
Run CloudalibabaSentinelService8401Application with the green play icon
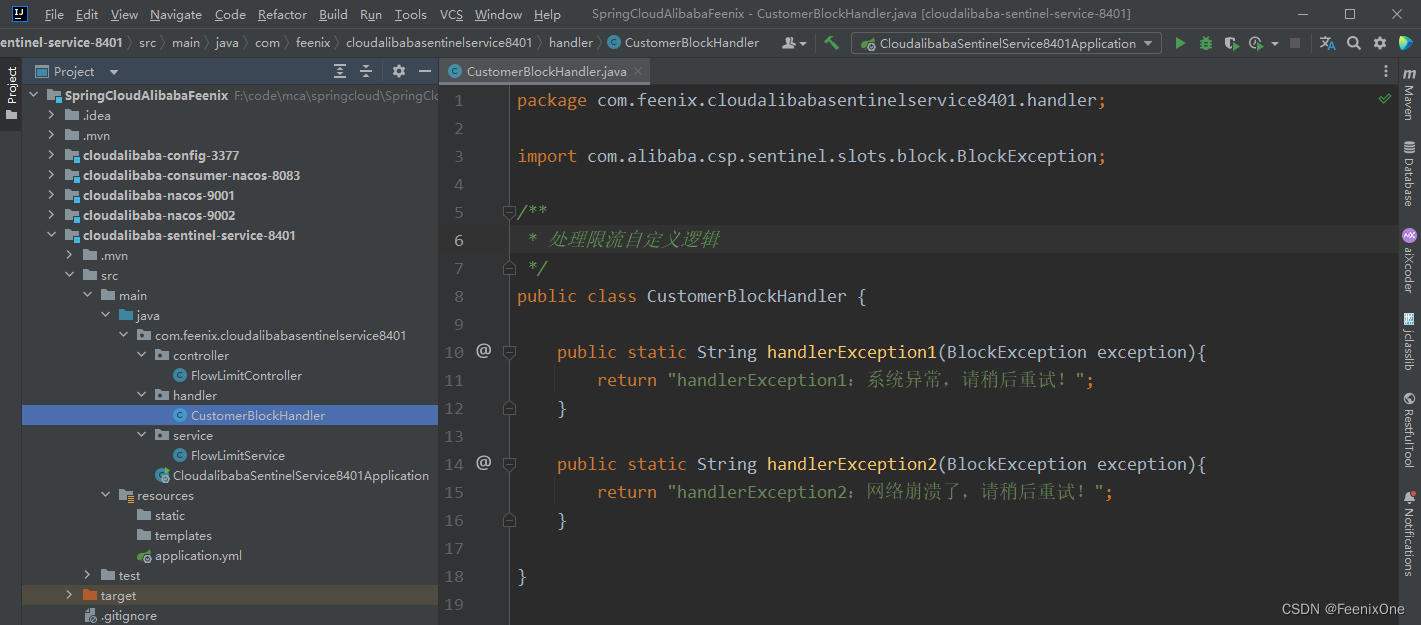click(x=1180, y=43)
